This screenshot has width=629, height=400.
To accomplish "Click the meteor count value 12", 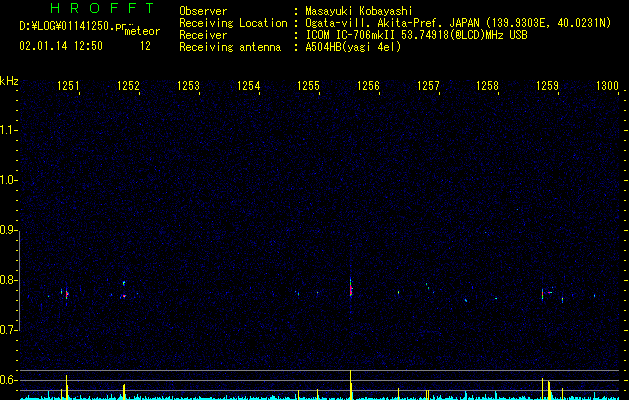I will (145, 46).
